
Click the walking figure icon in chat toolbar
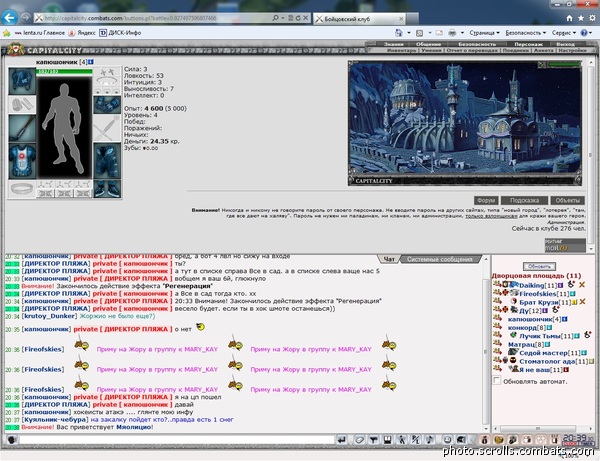click(x=401, y=440)
